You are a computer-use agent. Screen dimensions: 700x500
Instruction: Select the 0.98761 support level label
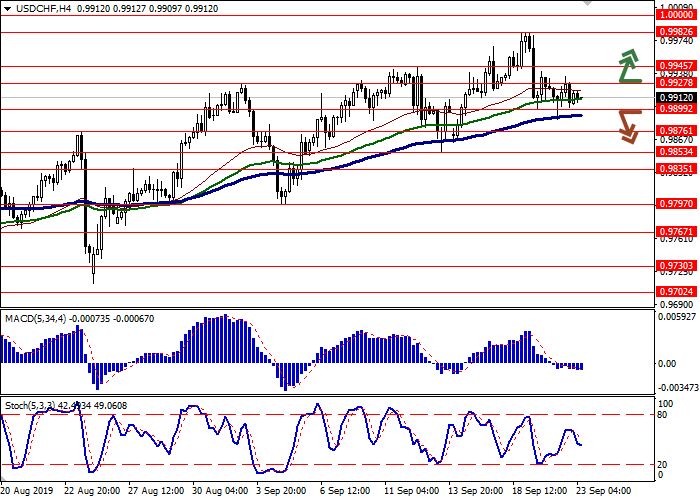(676, 130)
